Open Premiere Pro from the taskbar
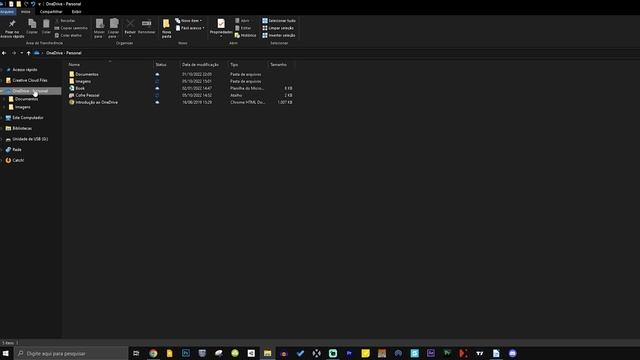The height and width of the screenshot is (360, 640). [349, 353]
